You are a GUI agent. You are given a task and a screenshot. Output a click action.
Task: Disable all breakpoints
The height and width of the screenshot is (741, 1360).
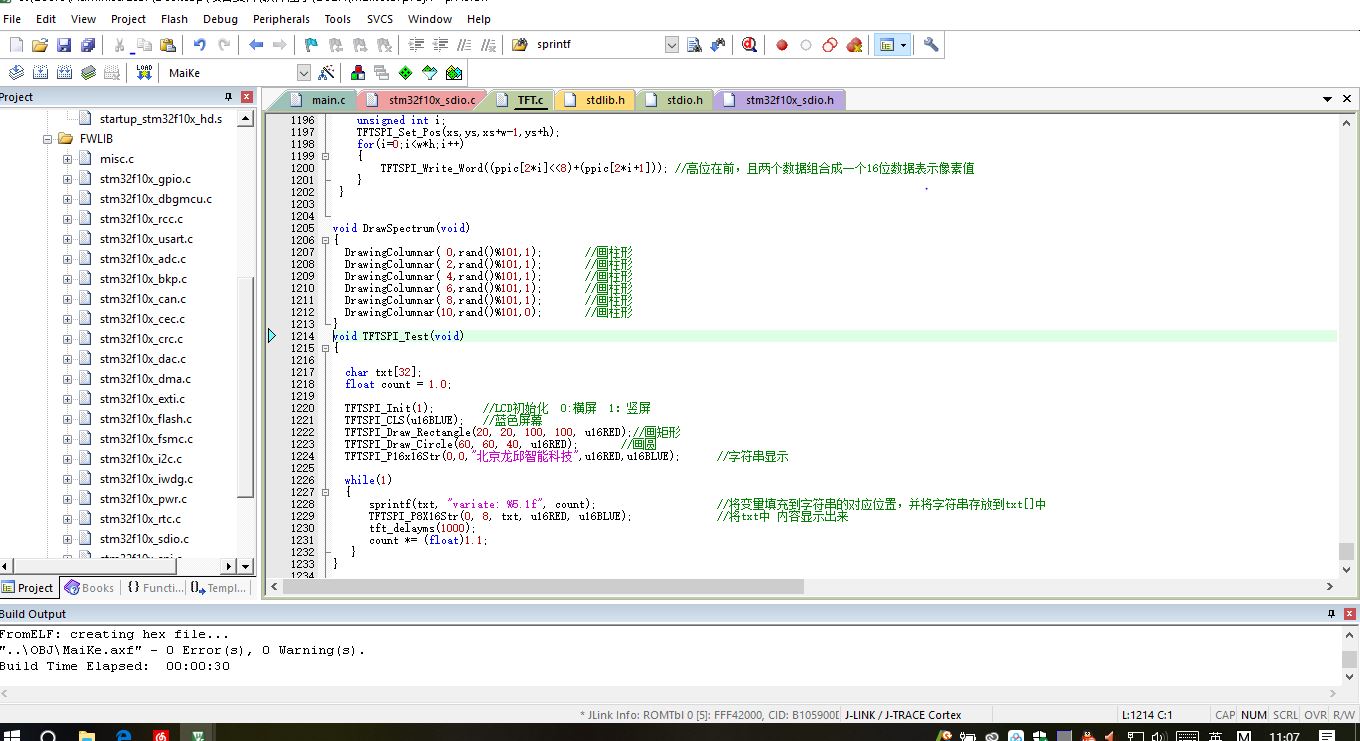click(x=830, y=45)
